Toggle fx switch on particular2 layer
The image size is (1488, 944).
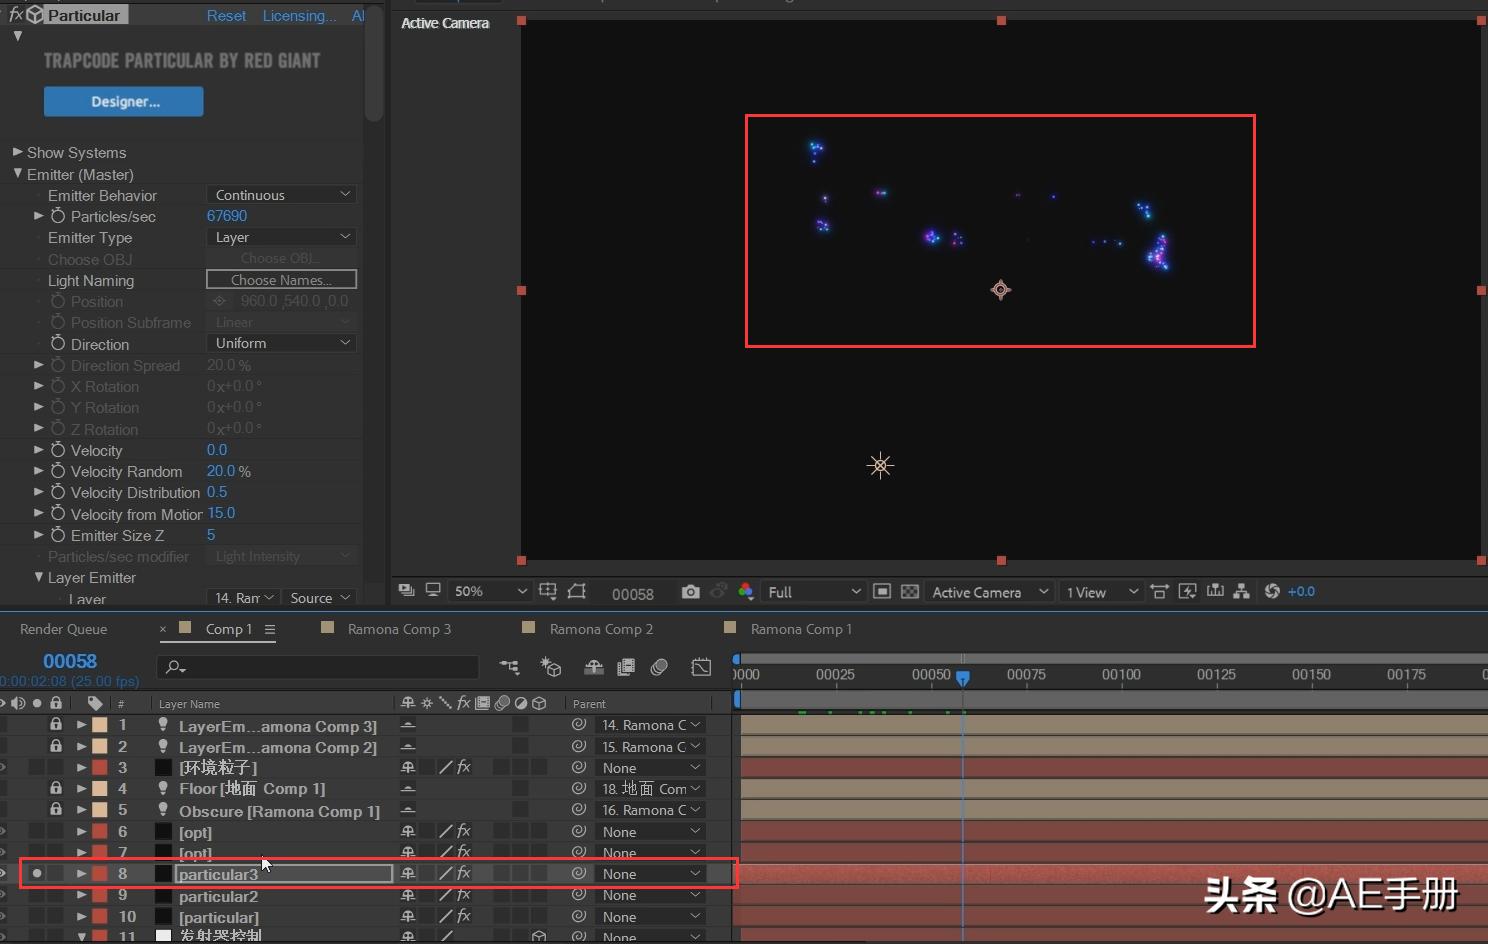(x=464, y=896)
